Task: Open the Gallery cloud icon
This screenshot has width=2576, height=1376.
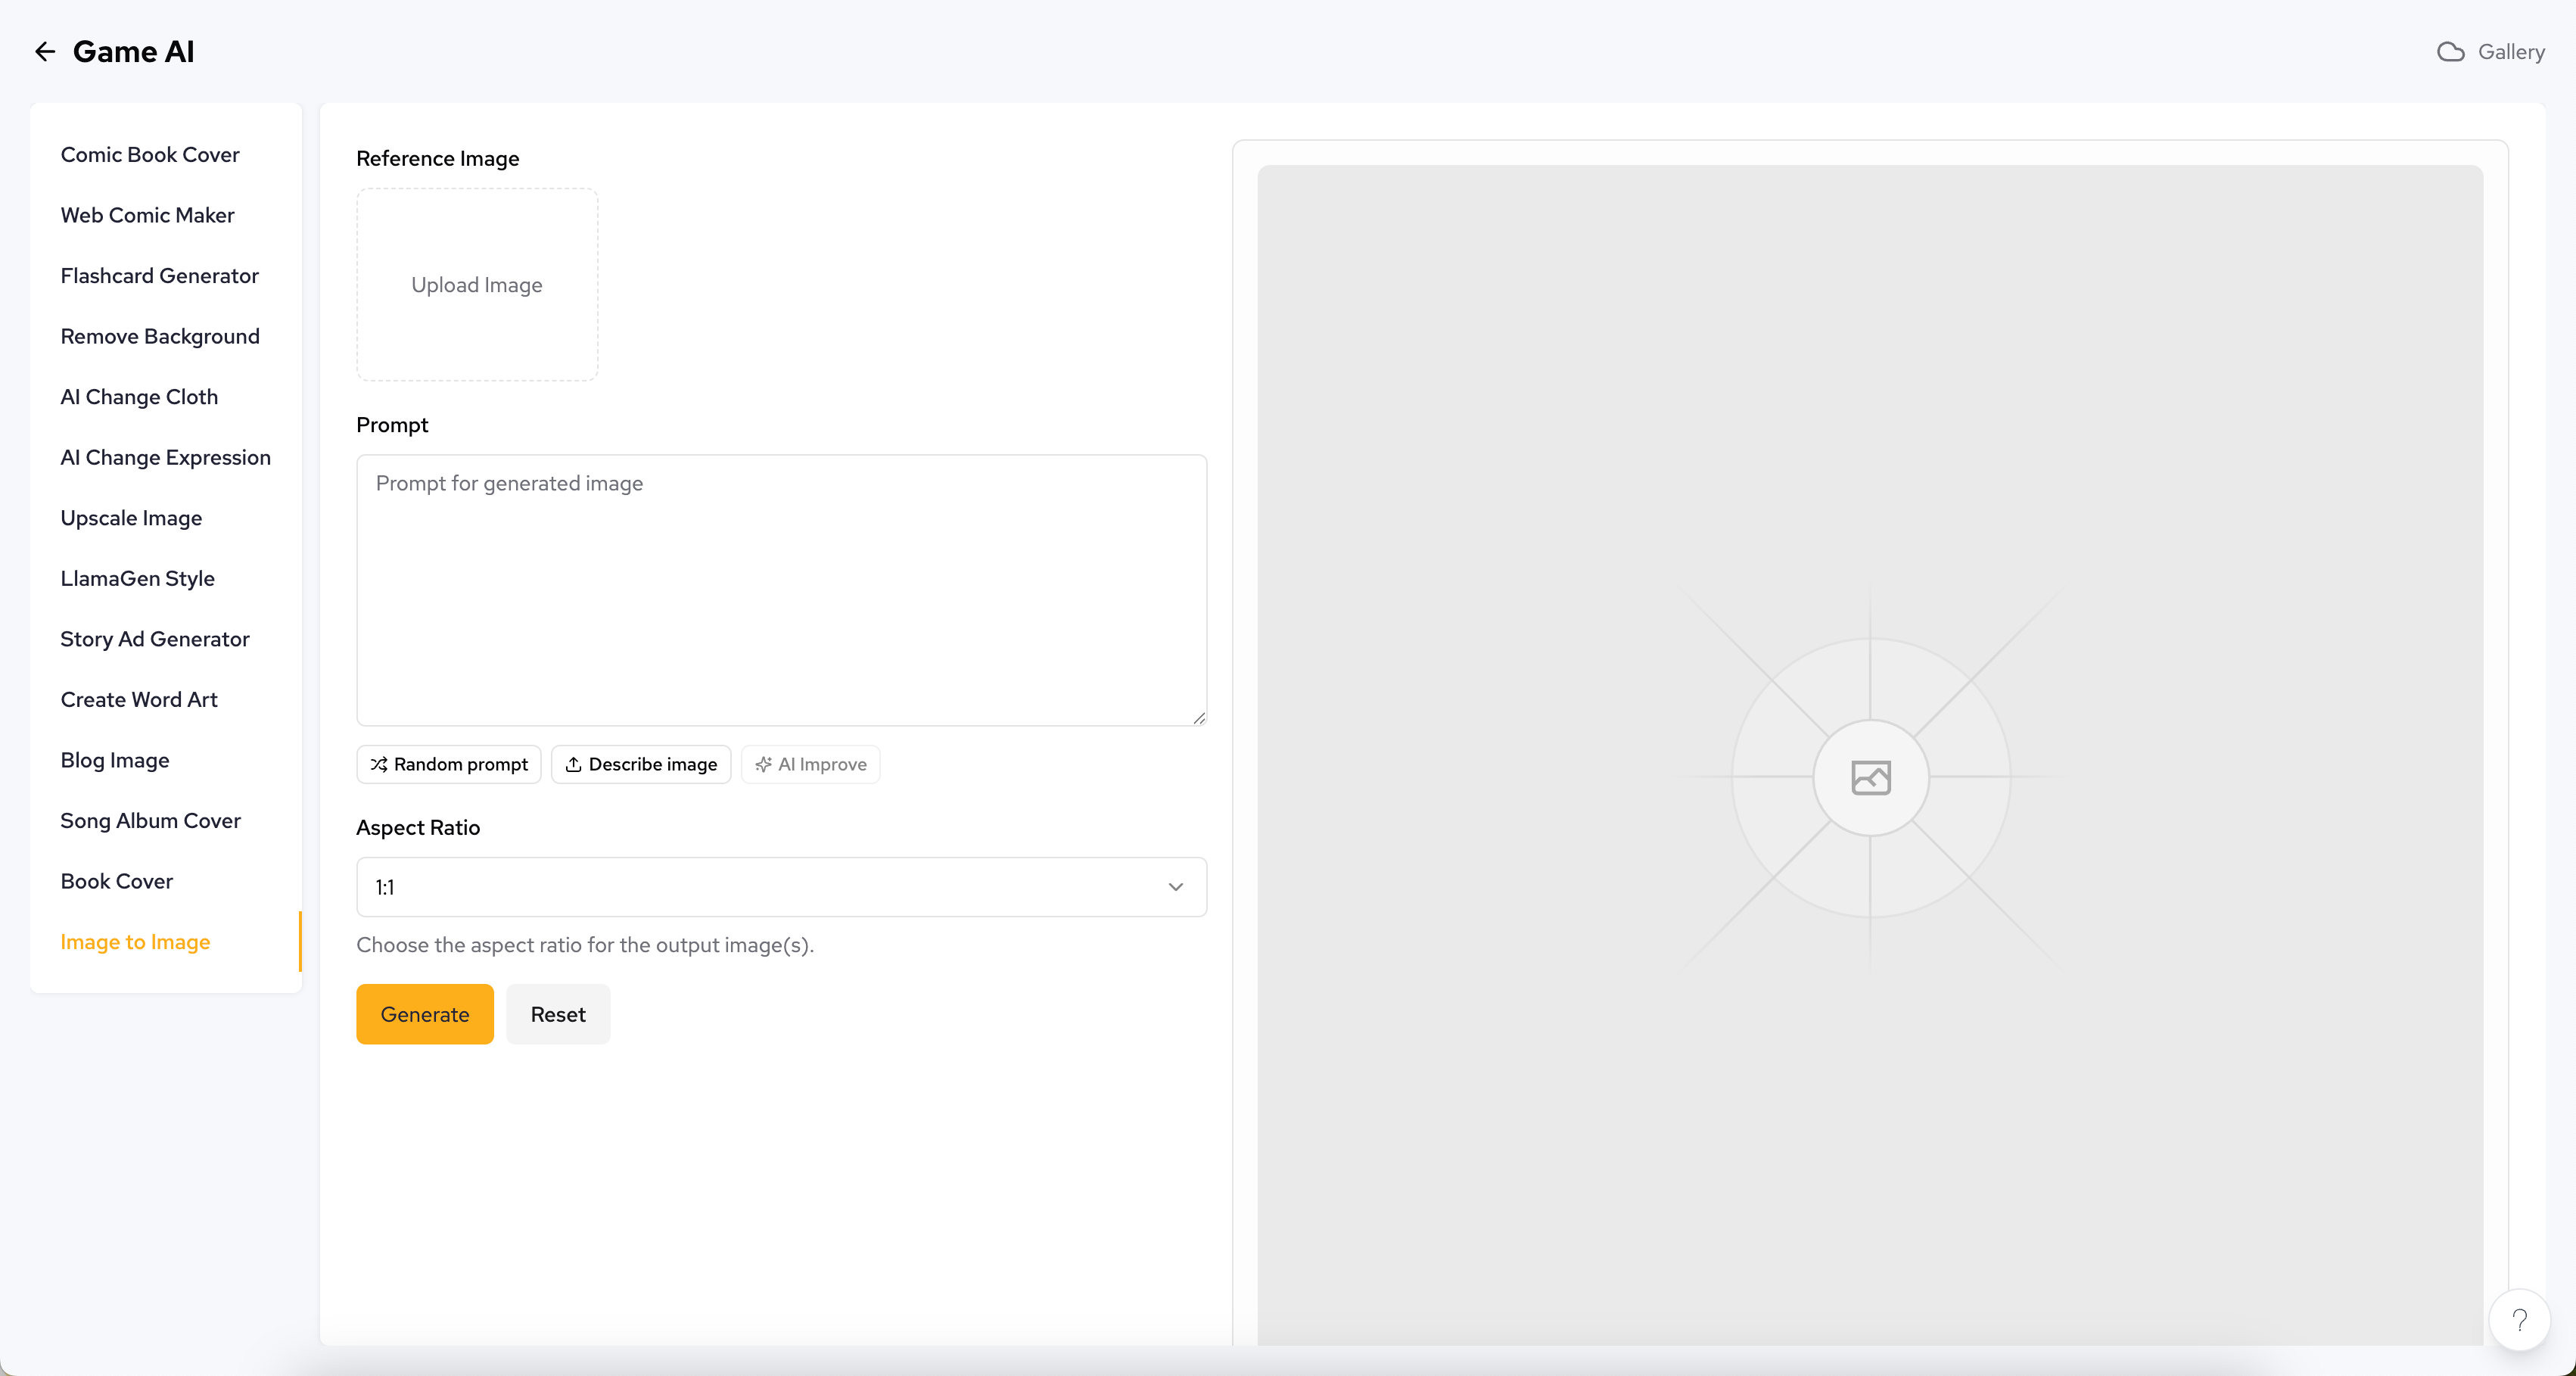Action: click(x=2450, y=52)
